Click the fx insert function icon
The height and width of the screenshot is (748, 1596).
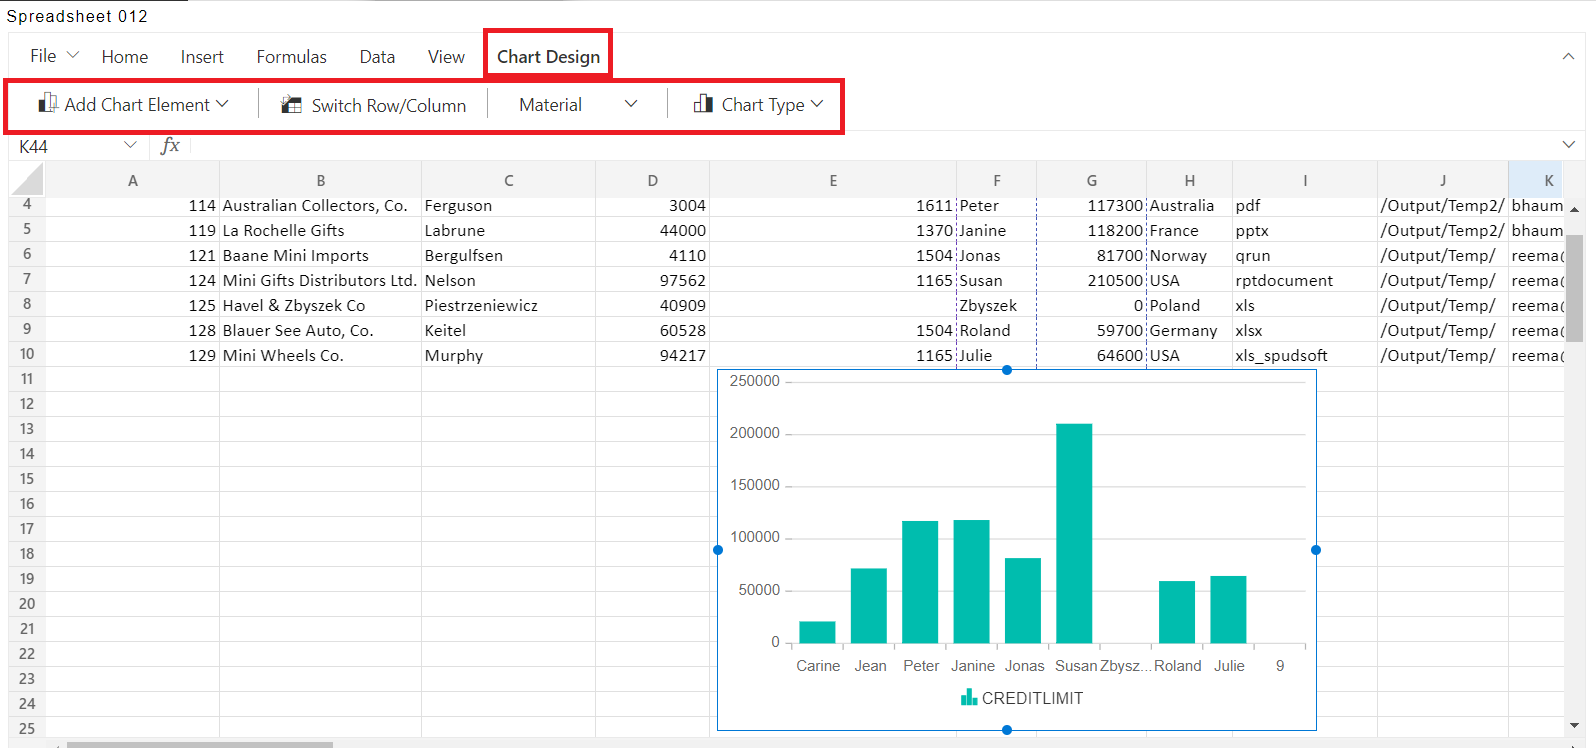tap(170, 145)
